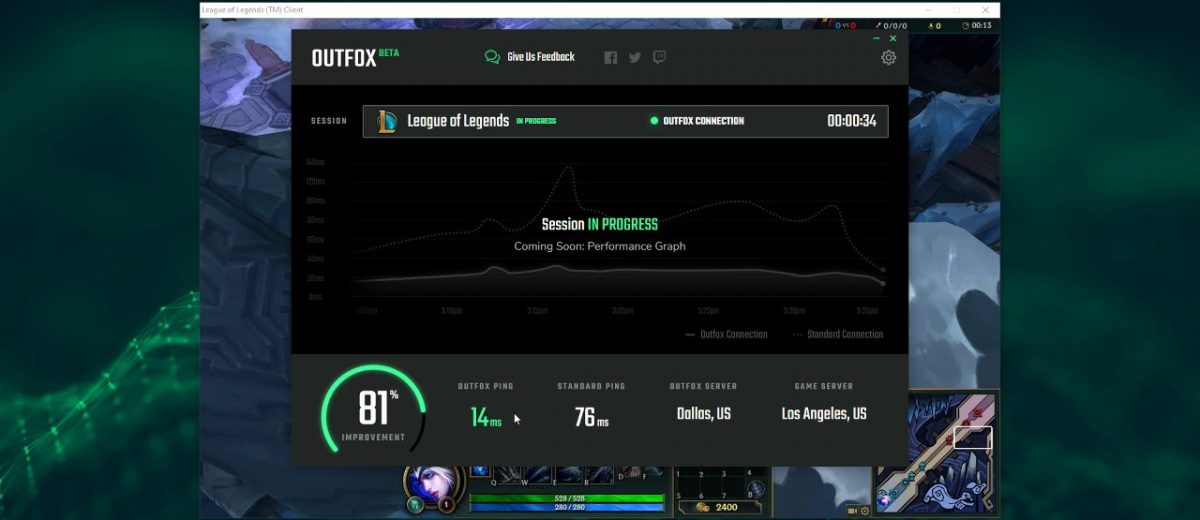Open the Outfox Facebook page icon

pyautogui.click(x=611, y=58)
